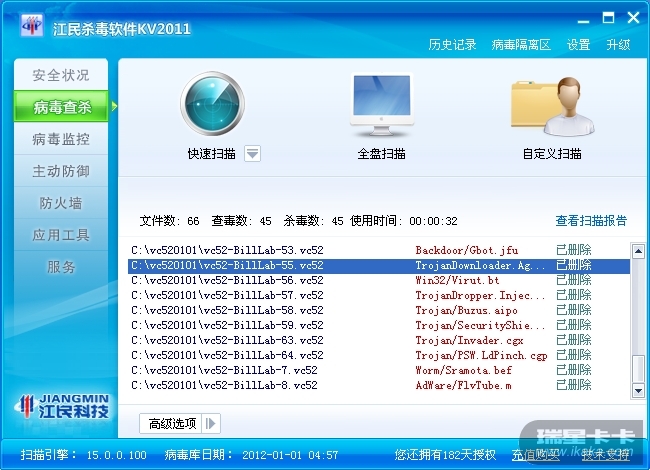Screen dimensions: 650x470
Task: Click results list scrollbar thumb
Action: (638, 368)
